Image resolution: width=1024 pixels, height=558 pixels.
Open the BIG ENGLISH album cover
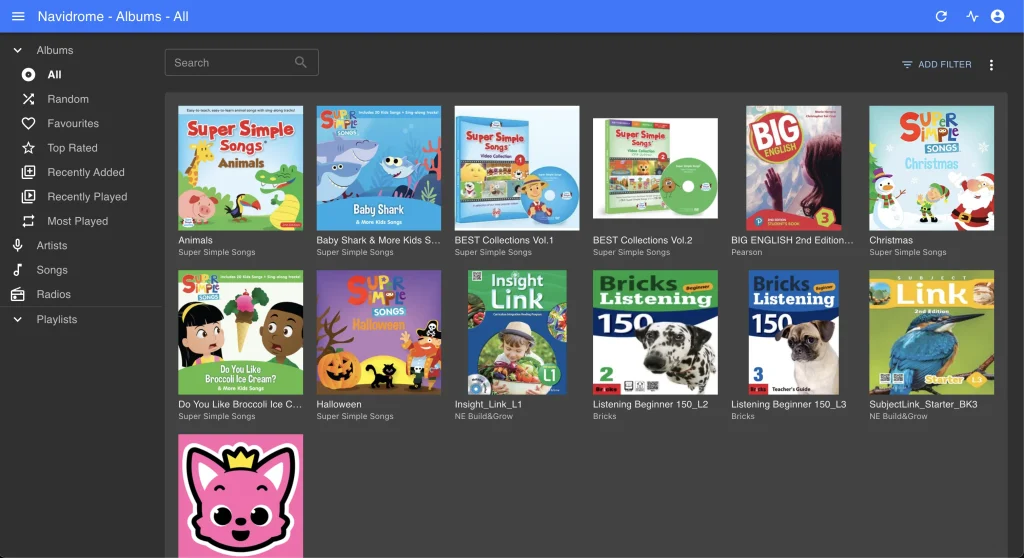(x=793, y=168)
